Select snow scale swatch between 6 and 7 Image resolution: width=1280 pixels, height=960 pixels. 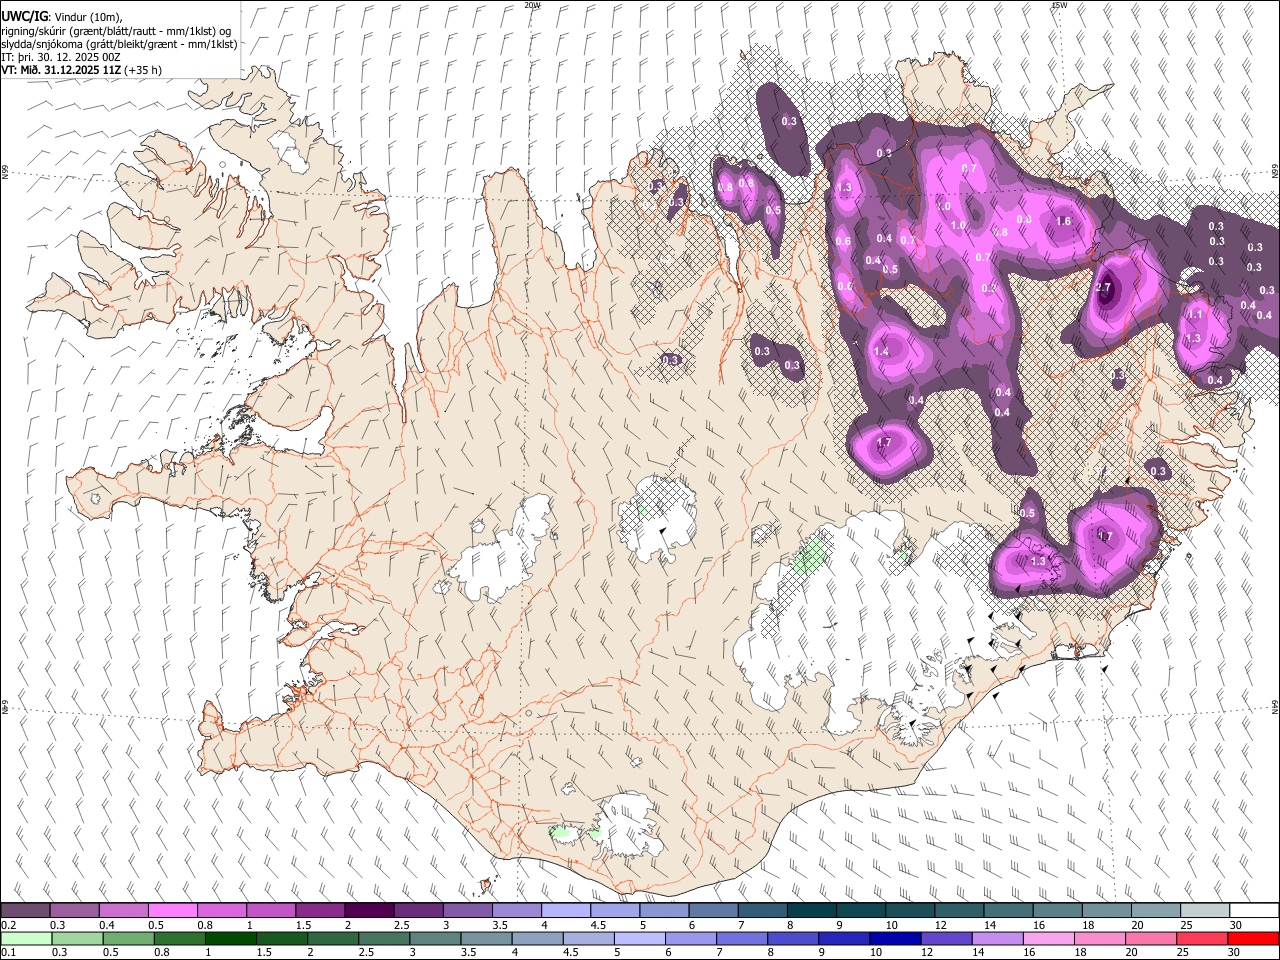coord(713,910)
